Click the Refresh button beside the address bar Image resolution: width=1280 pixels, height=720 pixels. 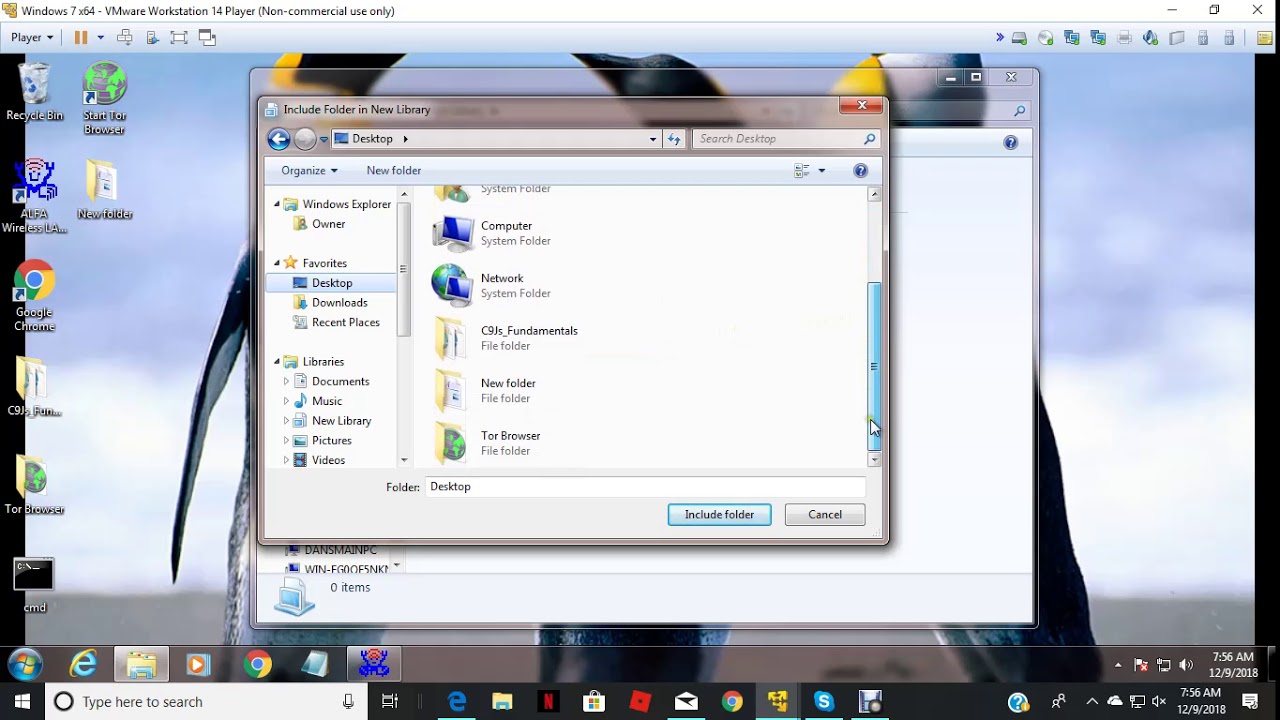674,139
